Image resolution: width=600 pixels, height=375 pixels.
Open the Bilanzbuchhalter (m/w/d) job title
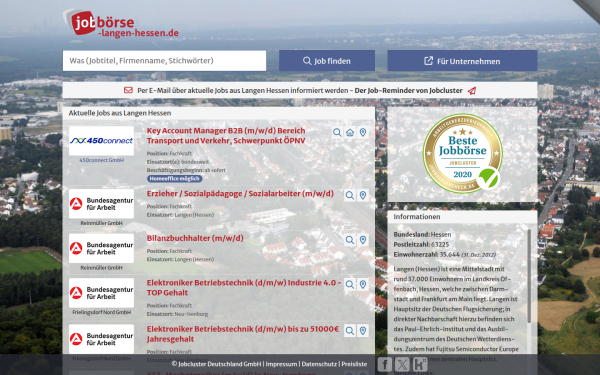click(195, 238)
